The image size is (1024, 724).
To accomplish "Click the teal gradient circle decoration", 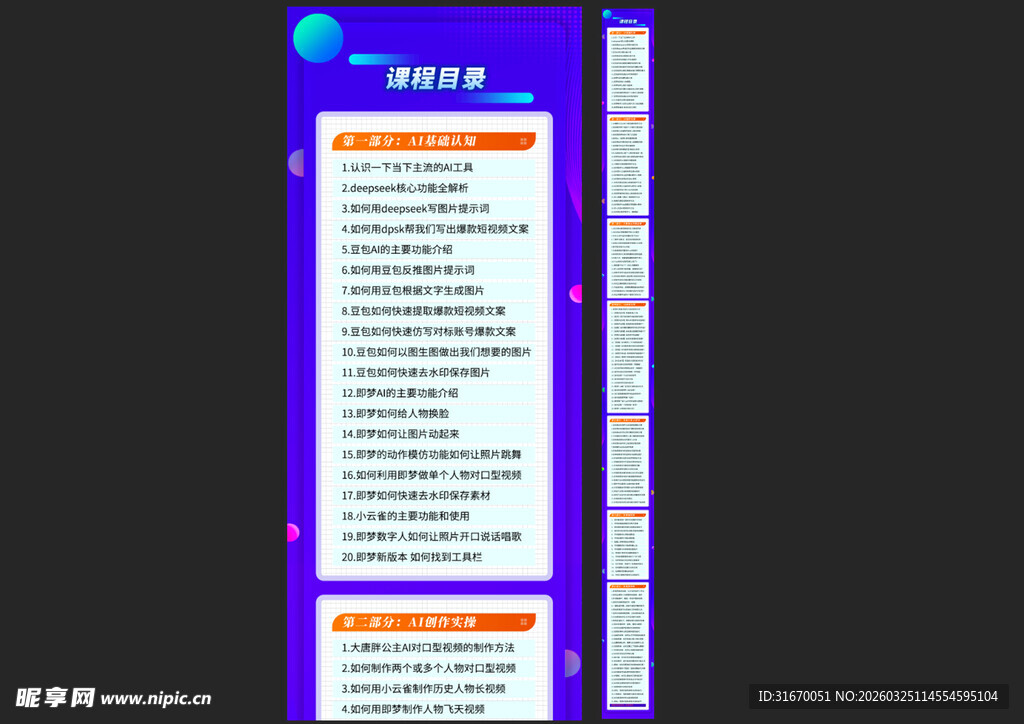I will (318, 37).
